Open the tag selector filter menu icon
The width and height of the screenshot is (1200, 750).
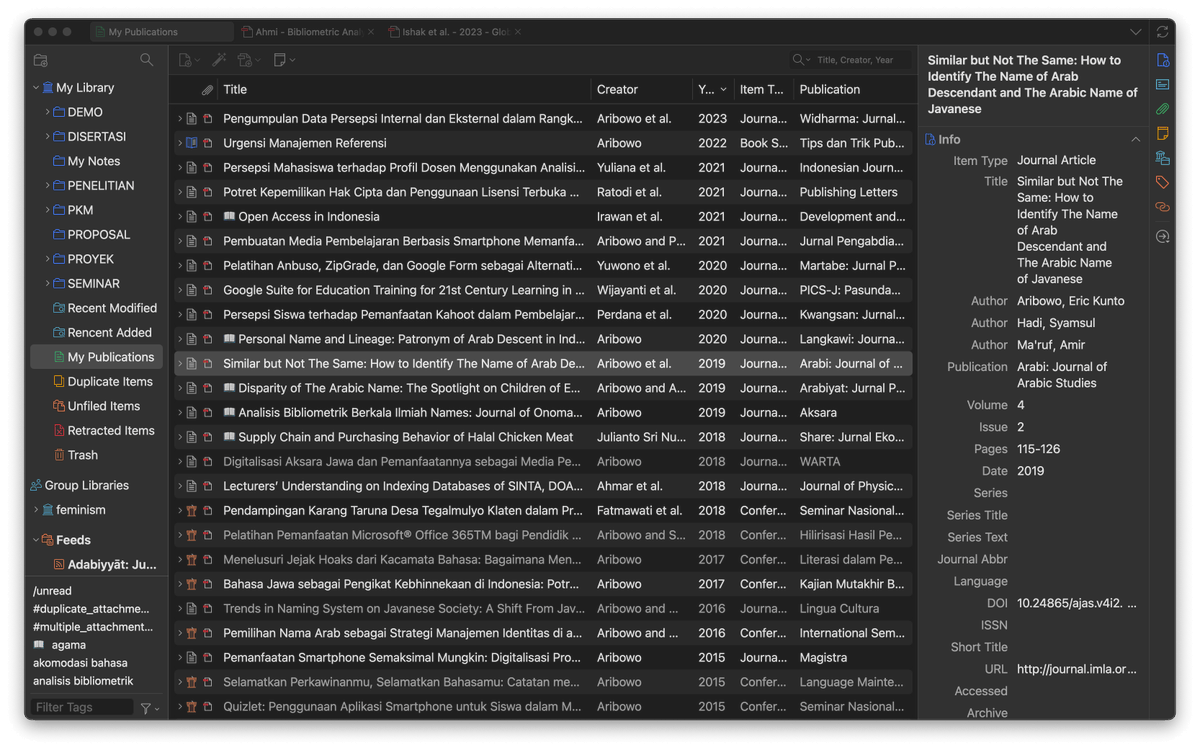click(x=149, y=708)
